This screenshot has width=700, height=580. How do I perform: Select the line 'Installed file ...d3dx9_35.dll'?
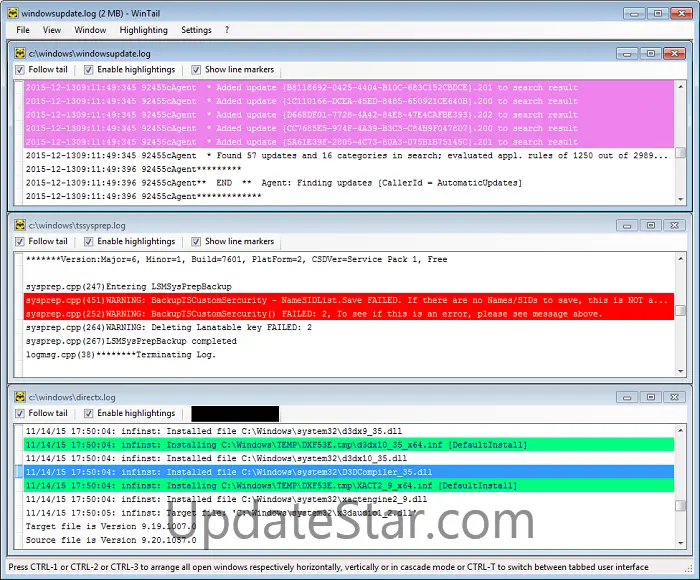pyautogui.click(x=349, y=431)
